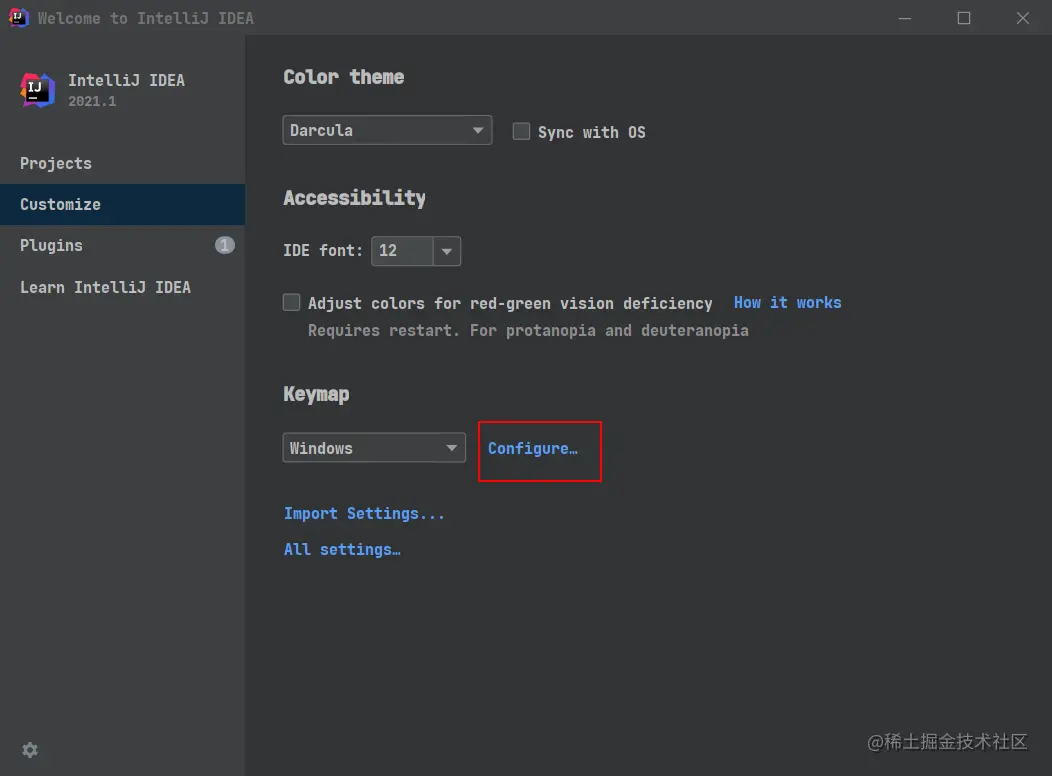This screenshot has height=776, width=1052.
Task: Open Import Settings link
Action: (x=364, y=514)
